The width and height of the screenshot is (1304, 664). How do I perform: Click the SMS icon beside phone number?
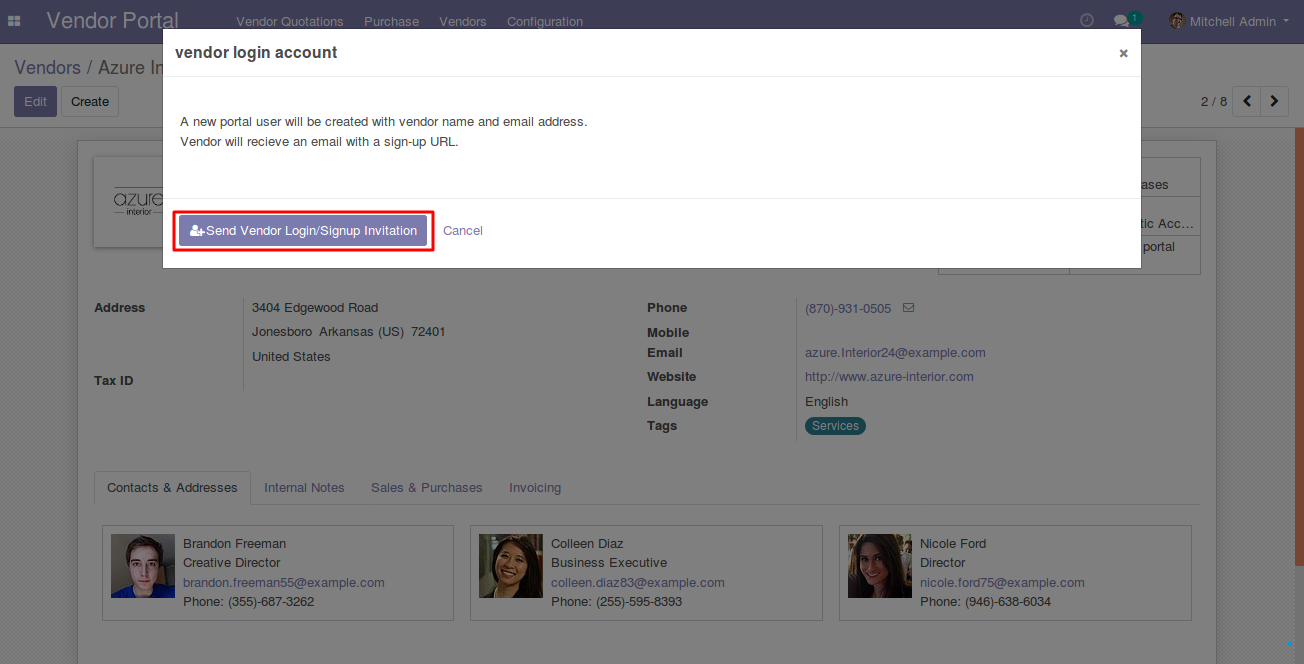pyautogui.click(x=908, y=308)
